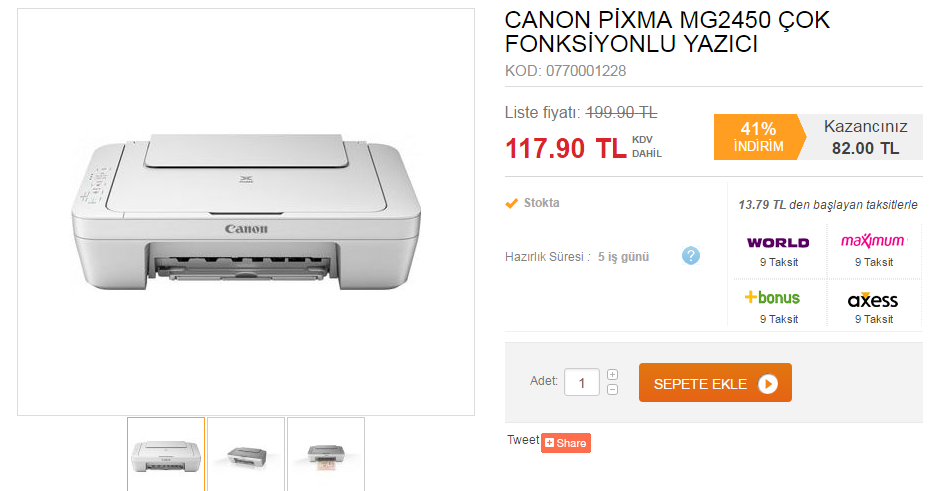Decrease quantity with the minus stepper
The height and width of the screenshot is (491, 935).
(612, 390)
